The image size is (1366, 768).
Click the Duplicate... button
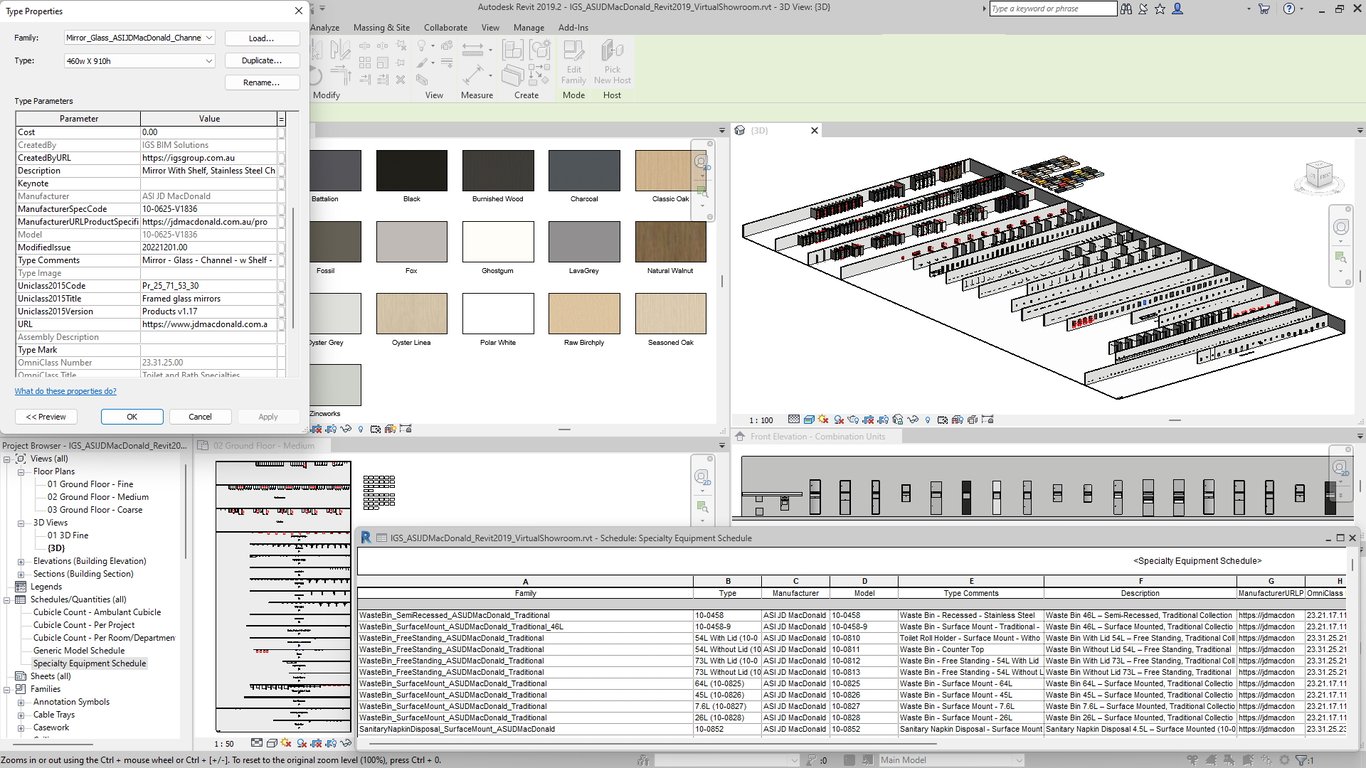pos(261,61)
